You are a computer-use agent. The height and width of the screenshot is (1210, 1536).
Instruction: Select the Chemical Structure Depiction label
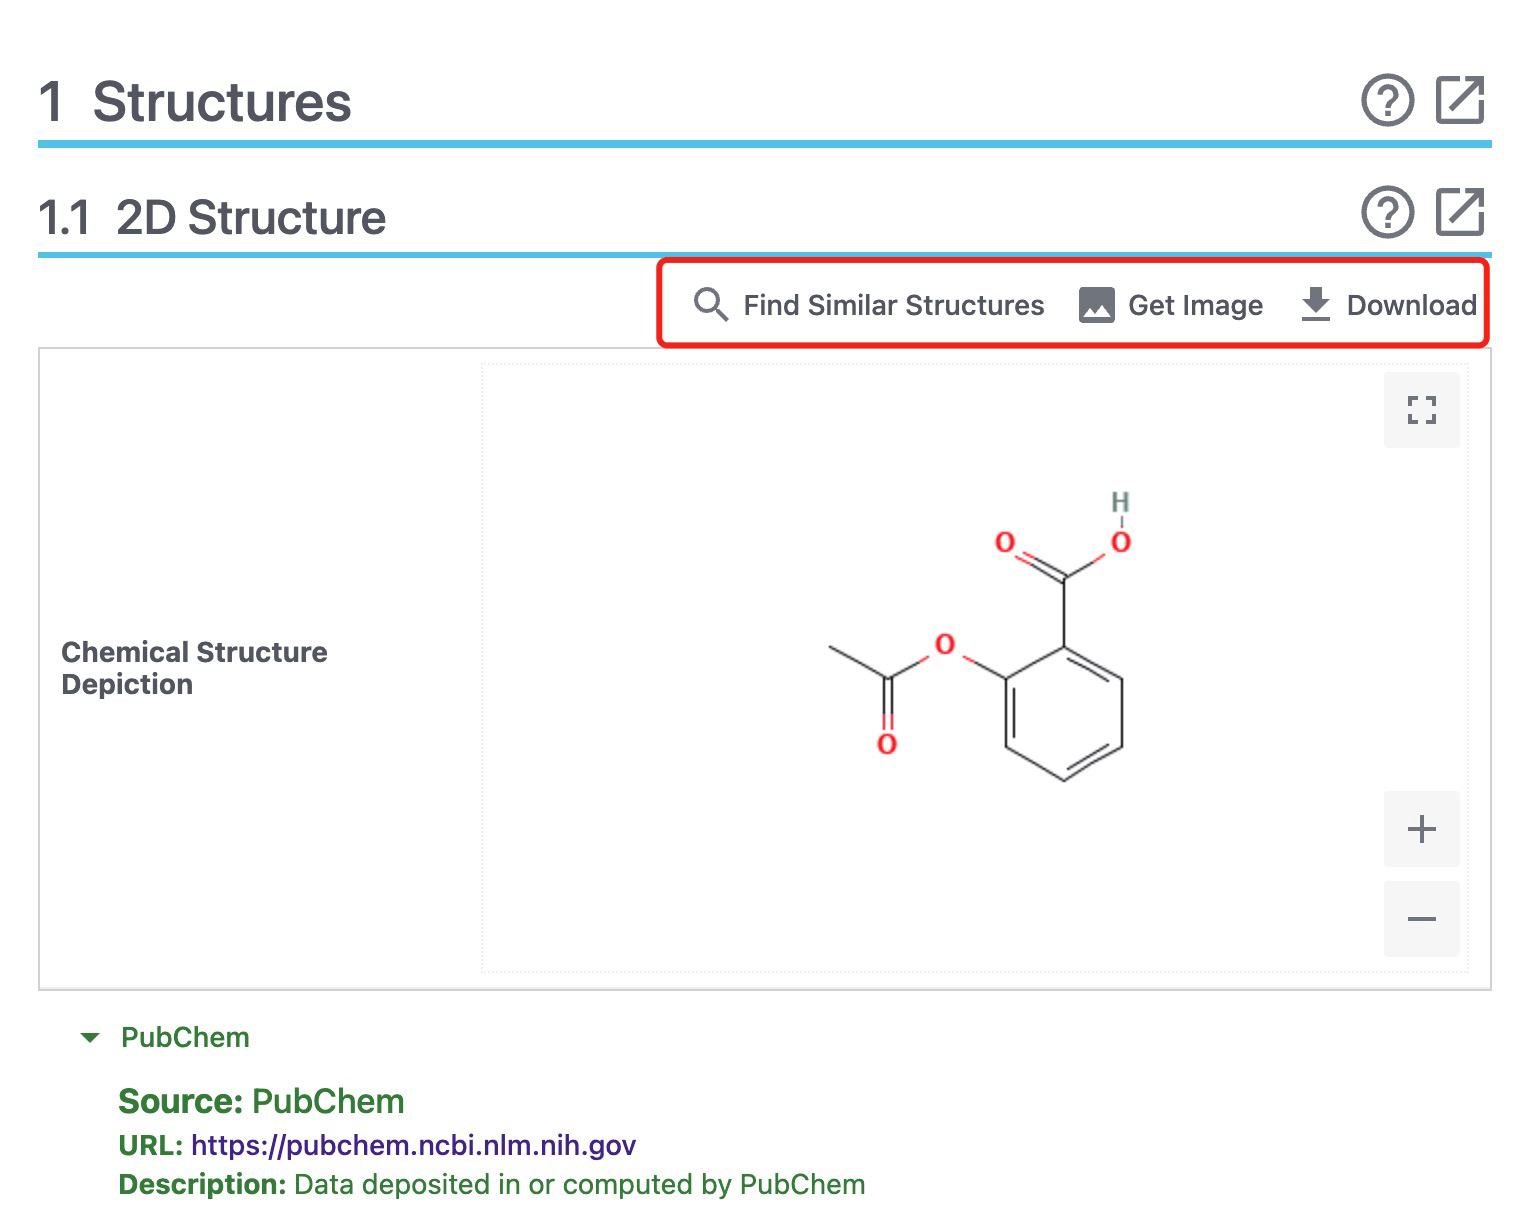point(193,668)
